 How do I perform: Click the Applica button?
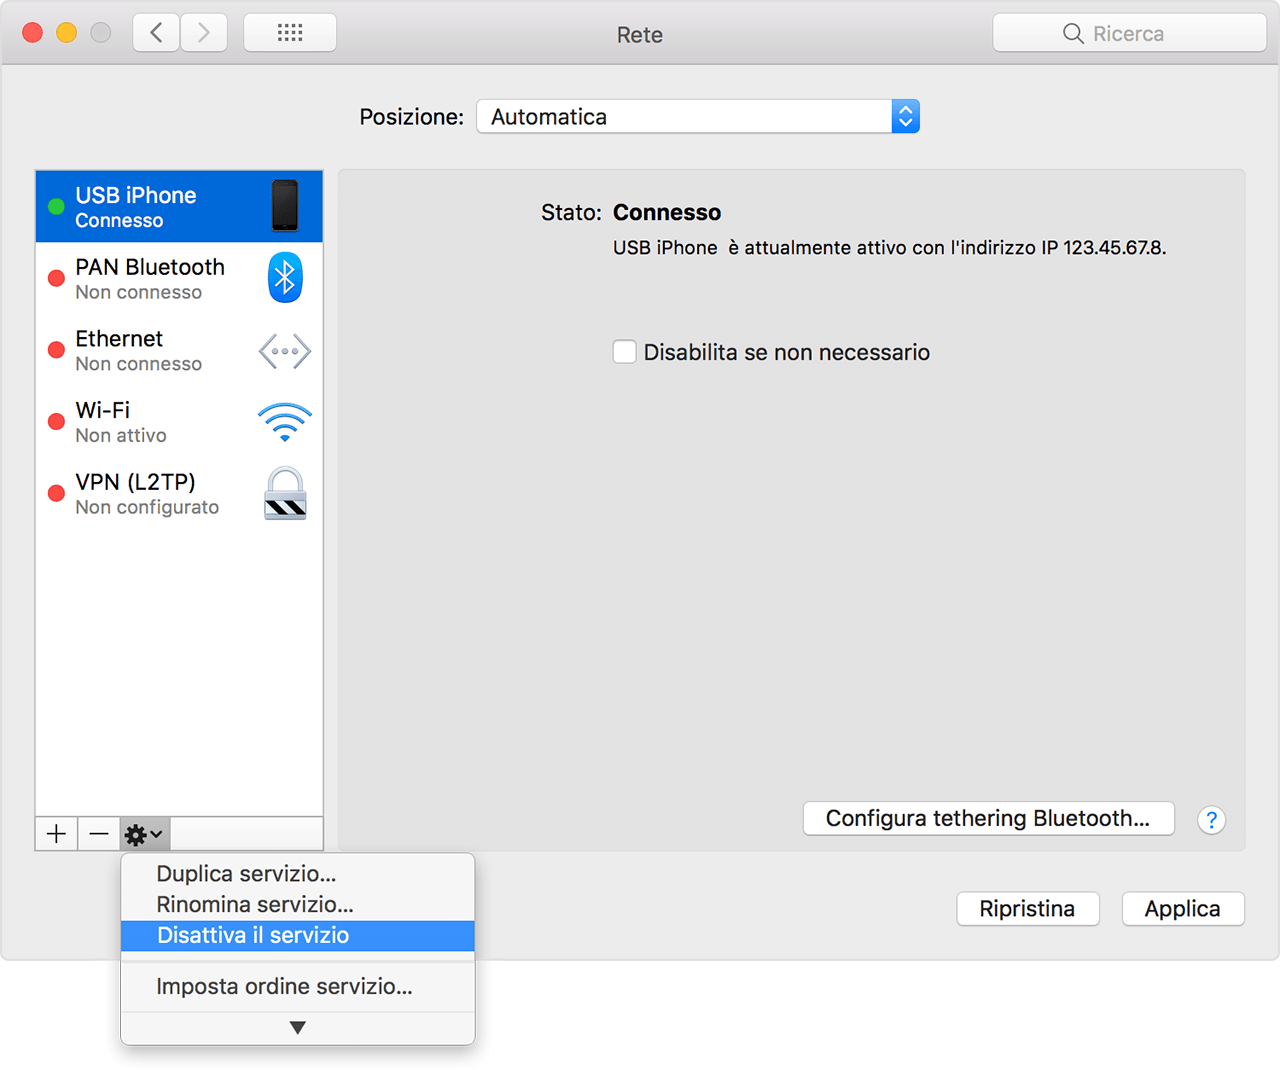tap(1182, 909)
